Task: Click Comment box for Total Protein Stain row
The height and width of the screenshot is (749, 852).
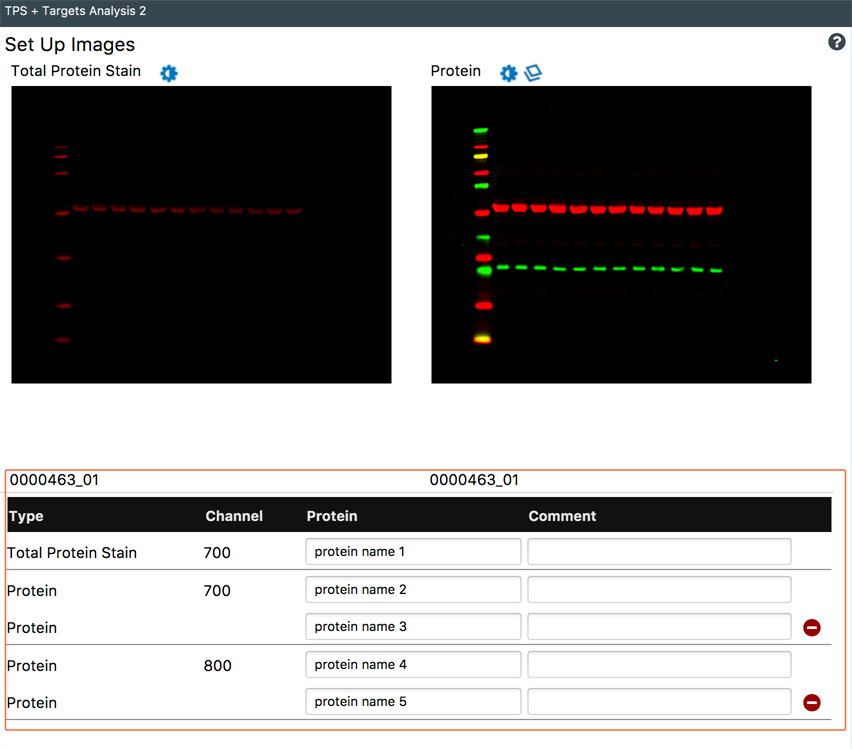Action: (659, 552)
